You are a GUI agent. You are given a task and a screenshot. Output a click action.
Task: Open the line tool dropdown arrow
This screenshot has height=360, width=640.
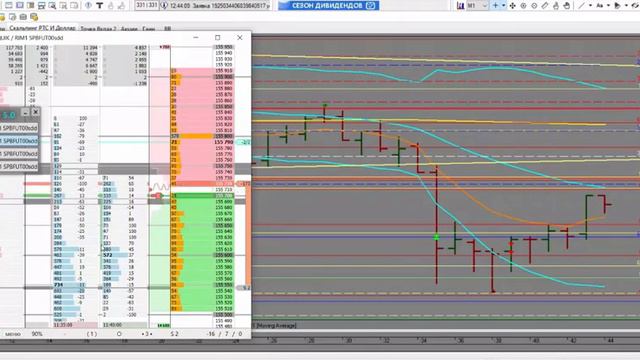[x=590, y=5]
